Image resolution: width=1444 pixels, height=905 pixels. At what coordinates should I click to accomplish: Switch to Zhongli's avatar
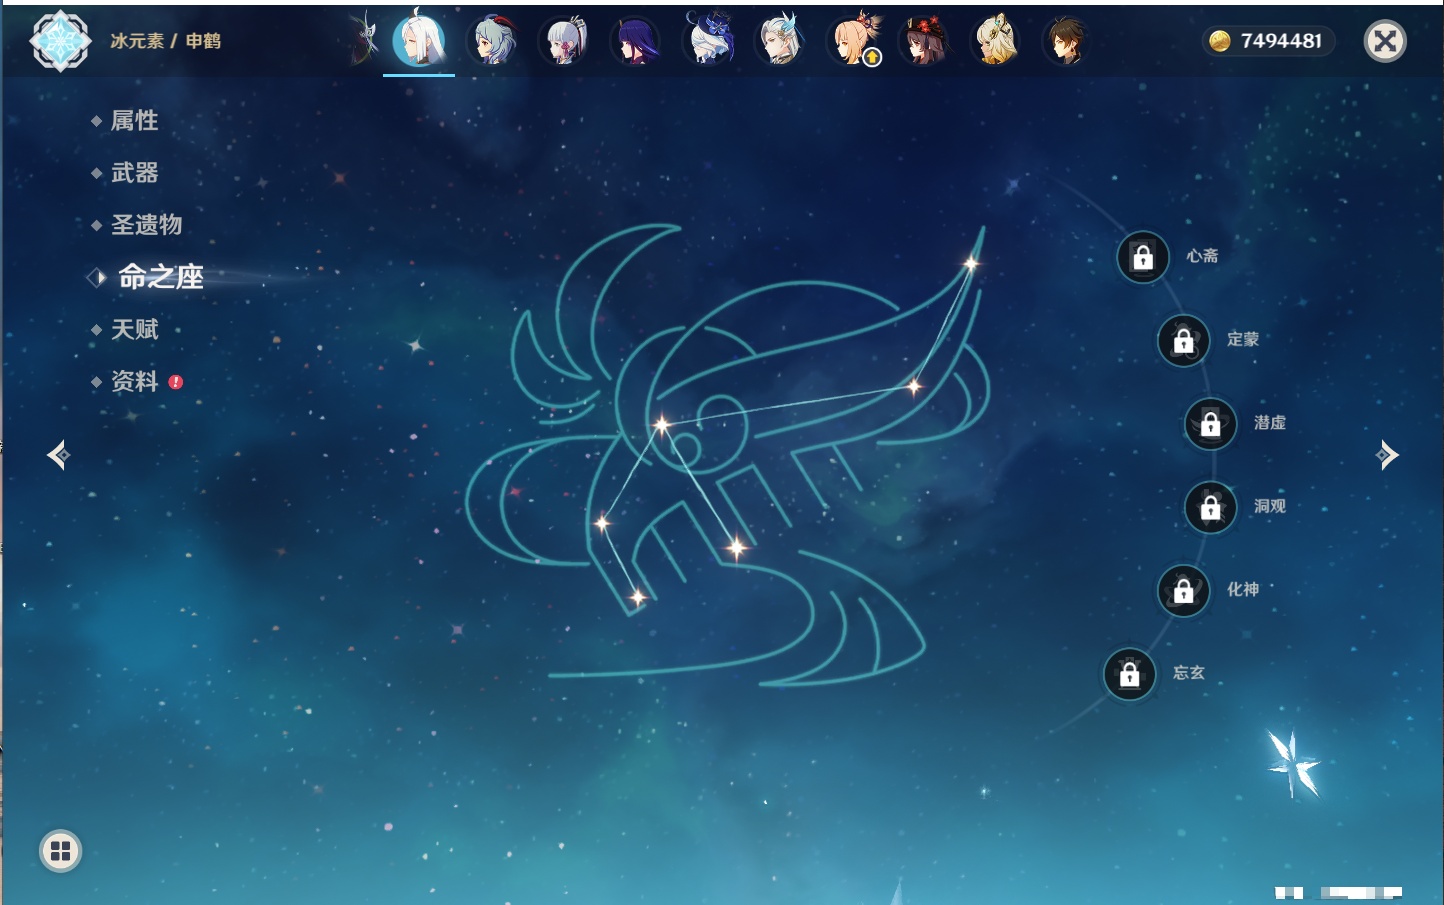point(1066,41)
